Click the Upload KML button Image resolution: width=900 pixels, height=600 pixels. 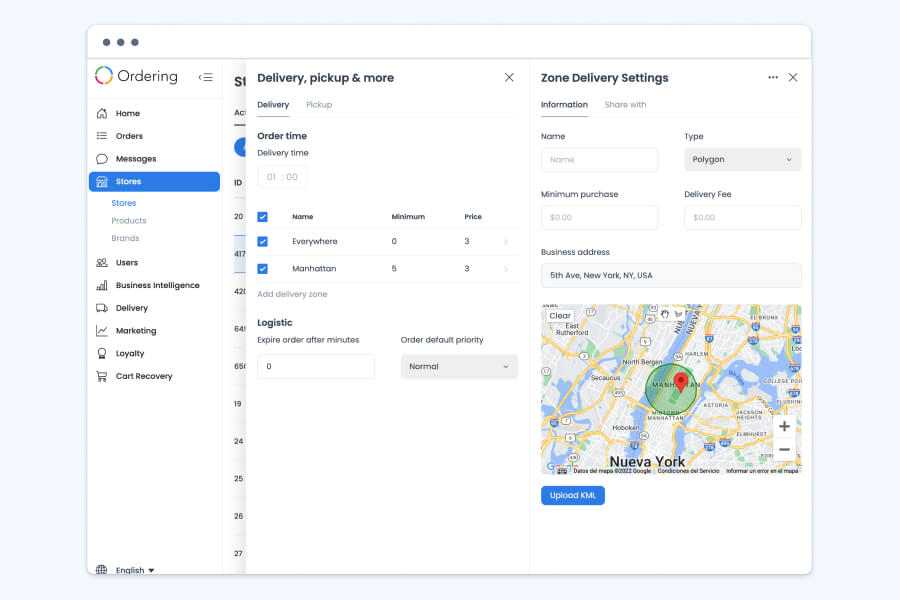tap(572, 495)
